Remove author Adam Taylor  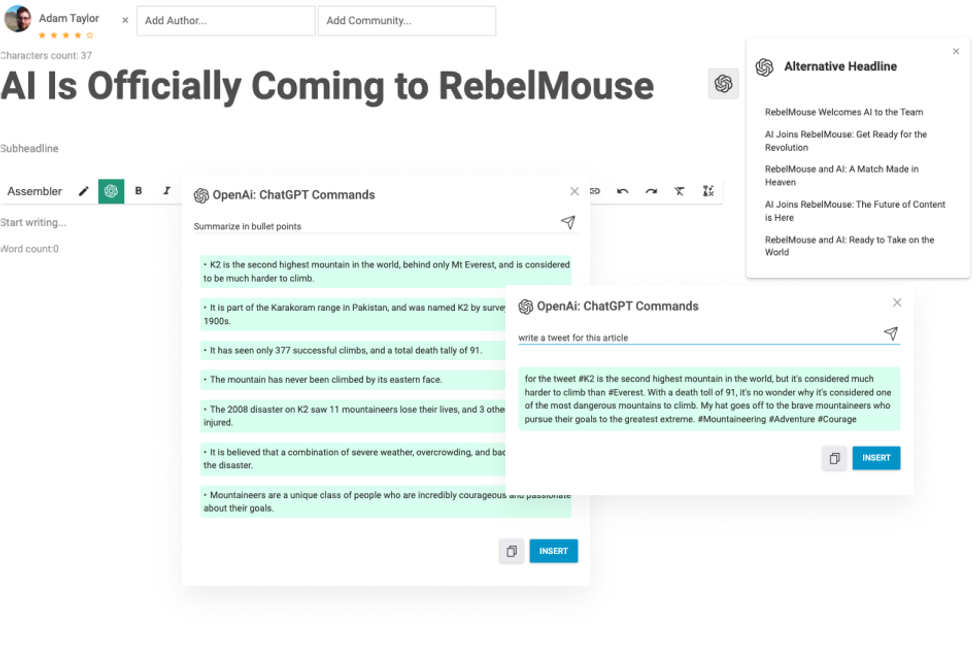click(x=125, y=20)
